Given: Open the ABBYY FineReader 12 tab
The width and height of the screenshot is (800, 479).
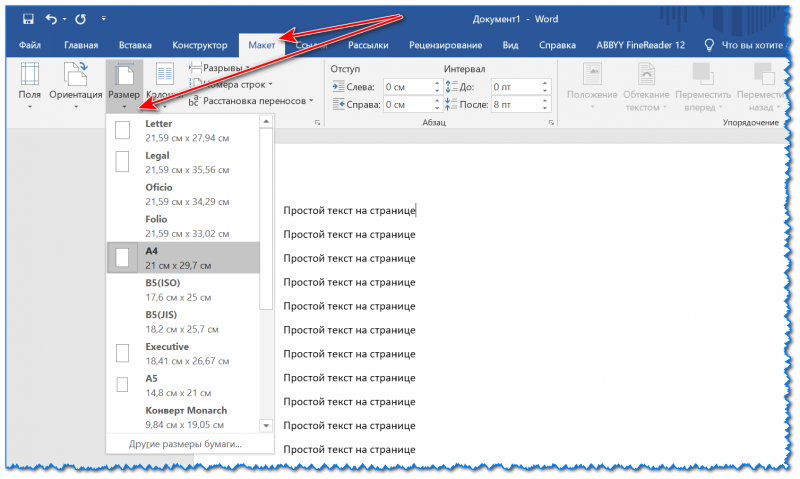Looking at the screenshot, I should pyautogui.click(x=640, y=45).
